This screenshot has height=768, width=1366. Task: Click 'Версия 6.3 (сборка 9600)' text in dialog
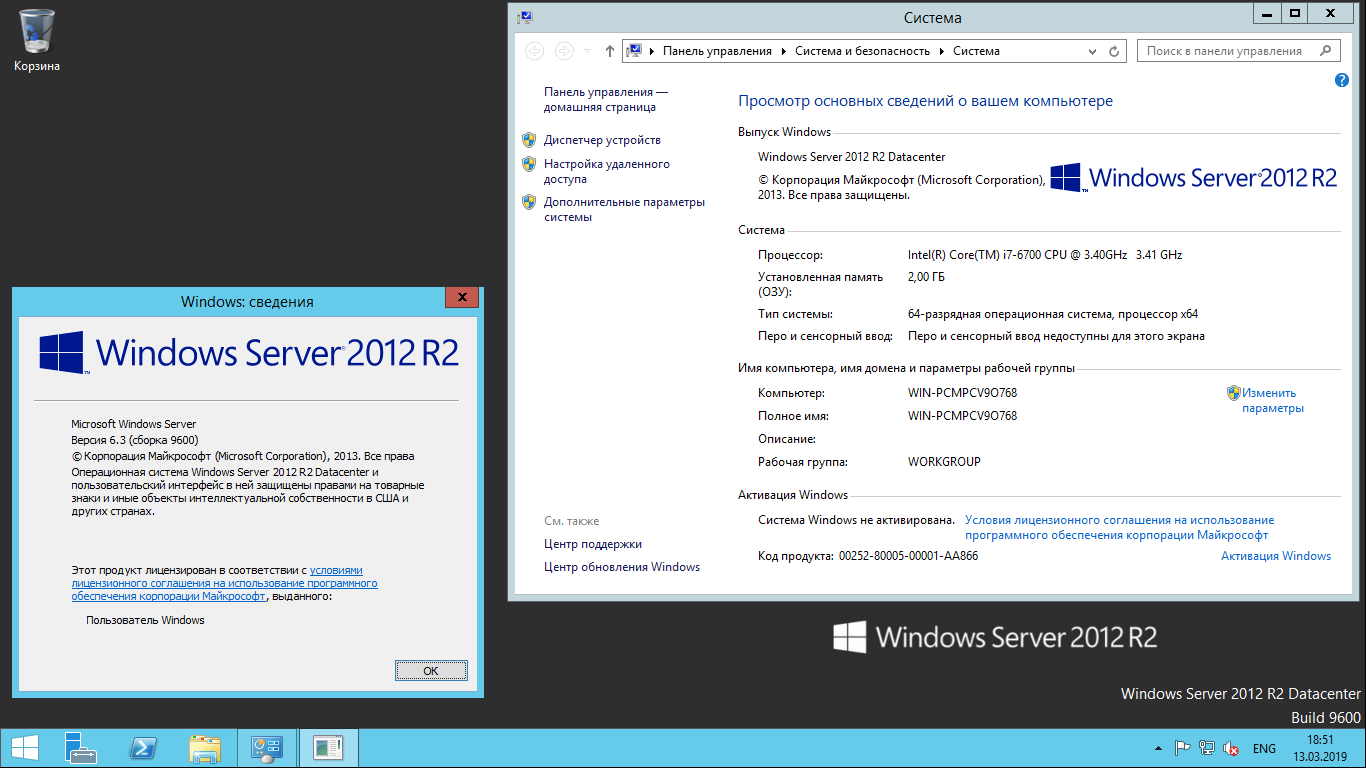coord(134,440)
